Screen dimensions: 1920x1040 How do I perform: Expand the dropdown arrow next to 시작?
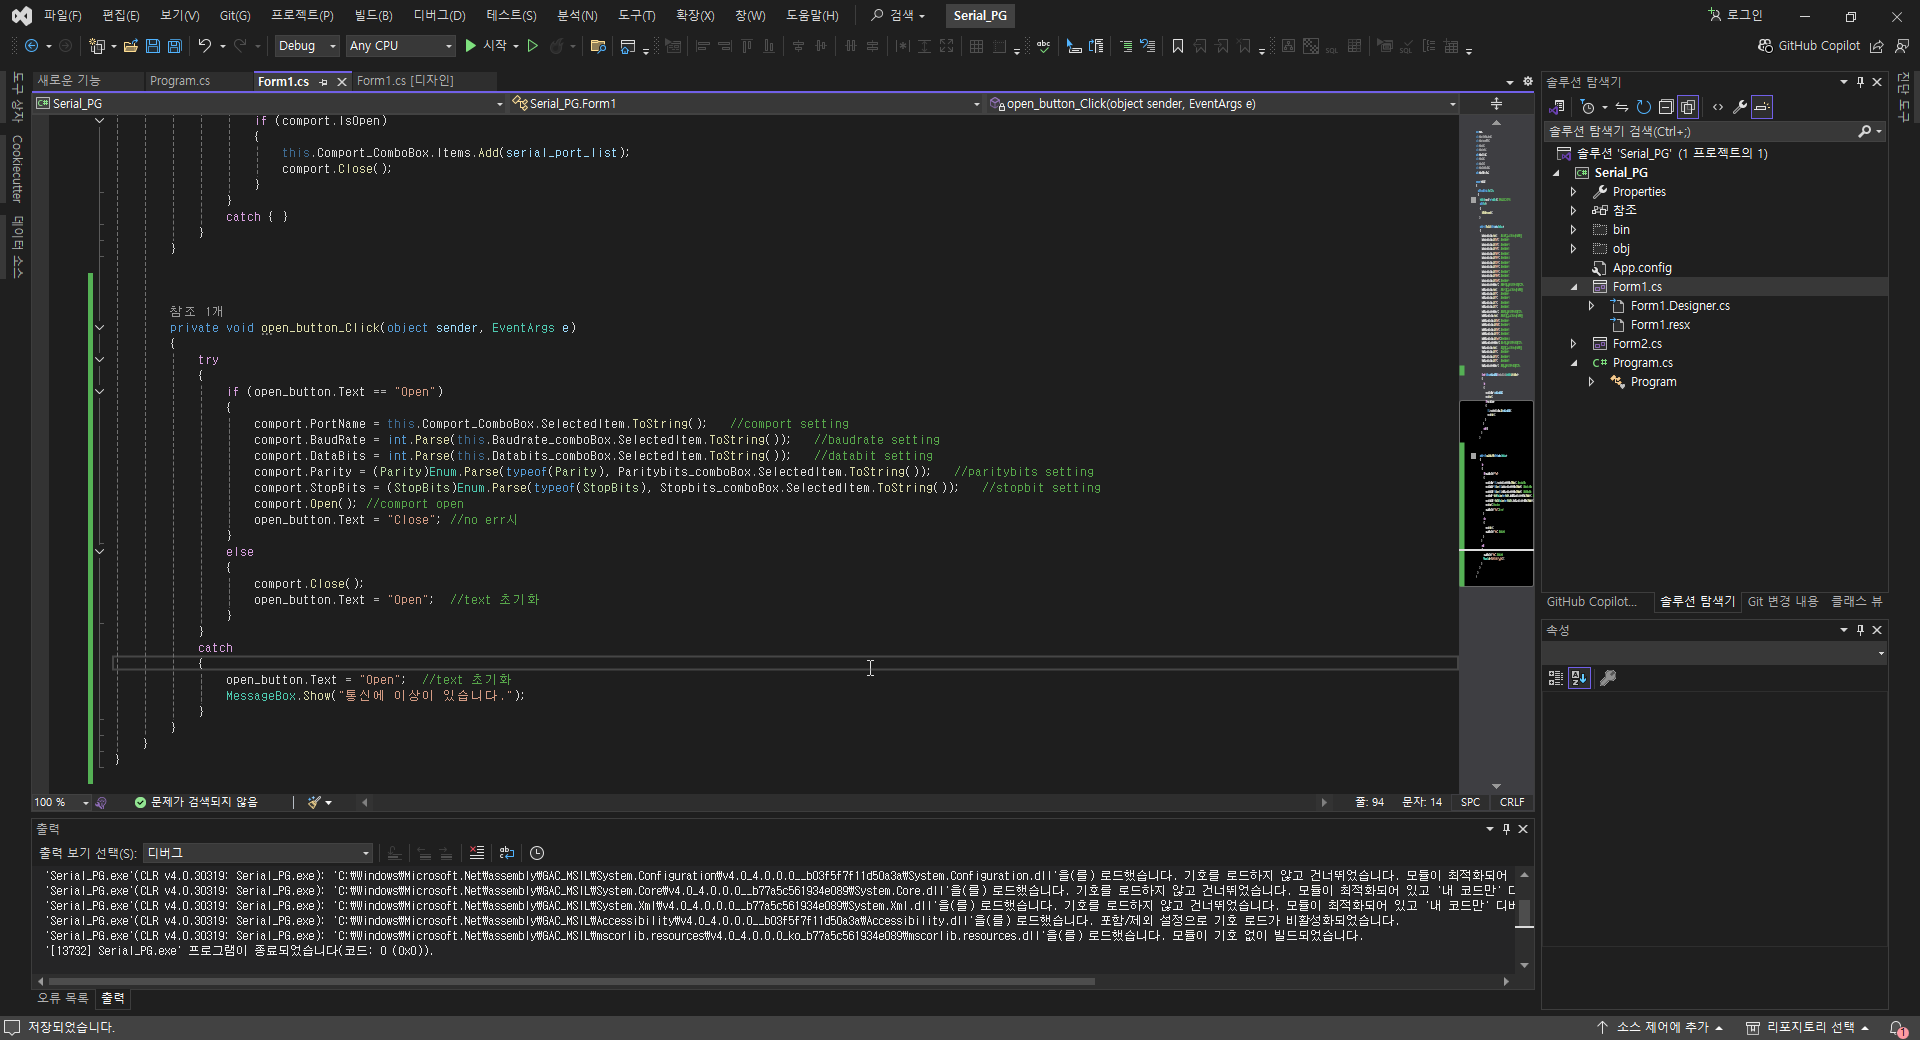[516, 46]
